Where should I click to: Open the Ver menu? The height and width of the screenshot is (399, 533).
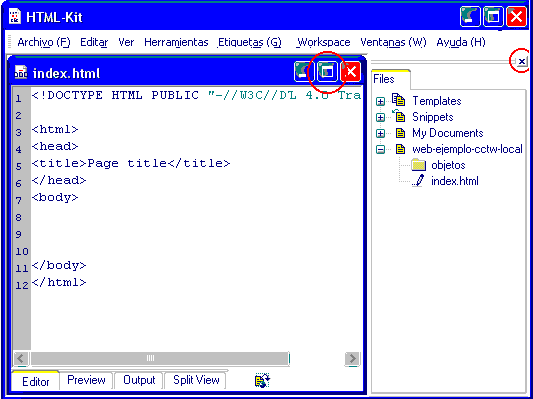click(126, 42)
